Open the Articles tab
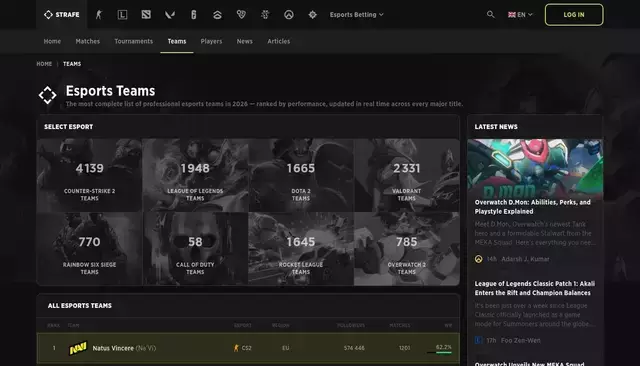 tap(279, 41)
